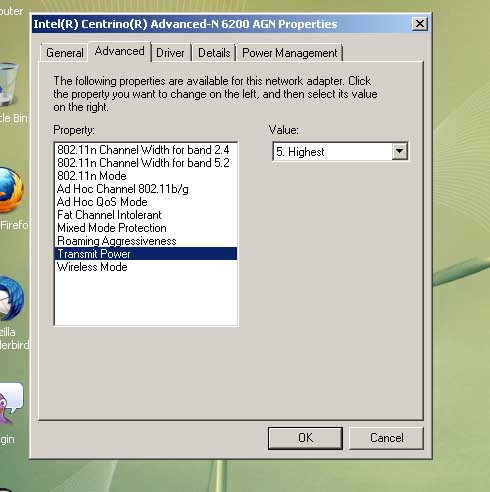
Task: Select Ad Hoc Channel 802.11b/g property
Action: coord(146,189)
